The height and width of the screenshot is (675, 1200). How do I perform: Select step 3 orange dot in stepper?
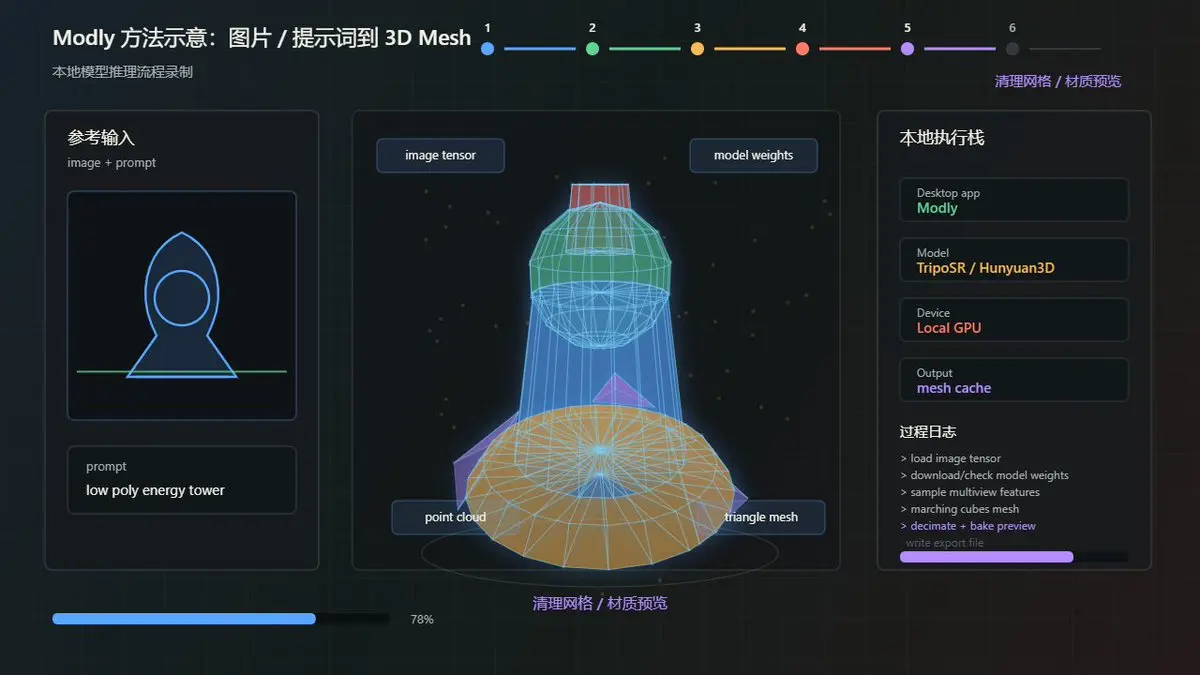coord(697,48)
